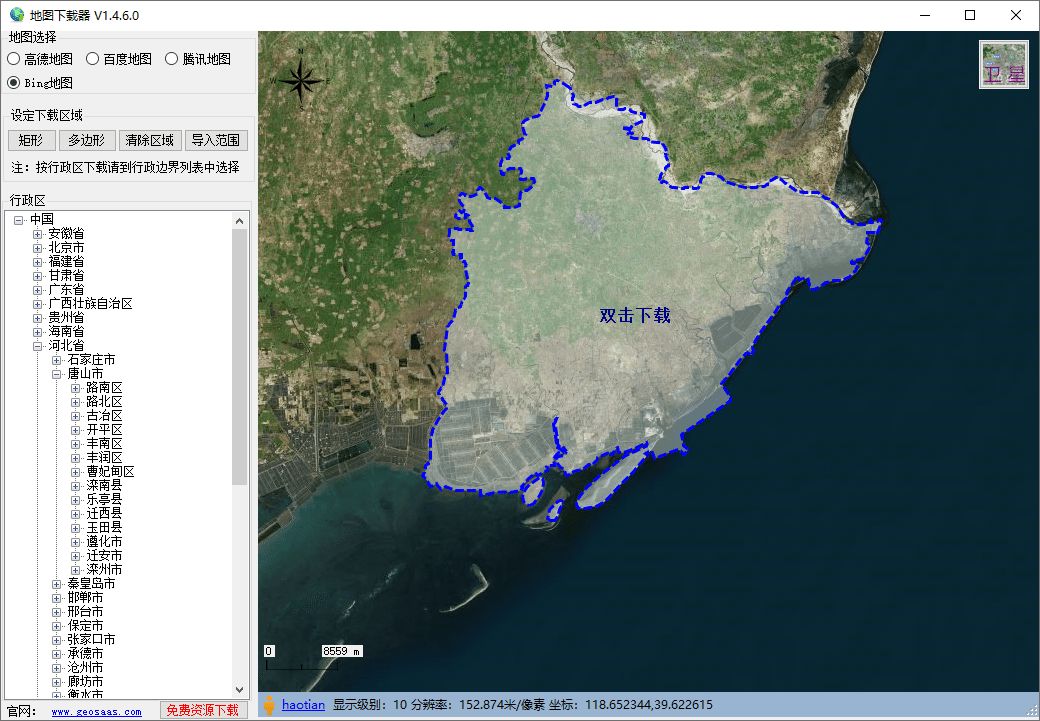The image size is (1040, 721).
Task: Collapse the 河北省 tree node
Action: (x=37, y=346)
